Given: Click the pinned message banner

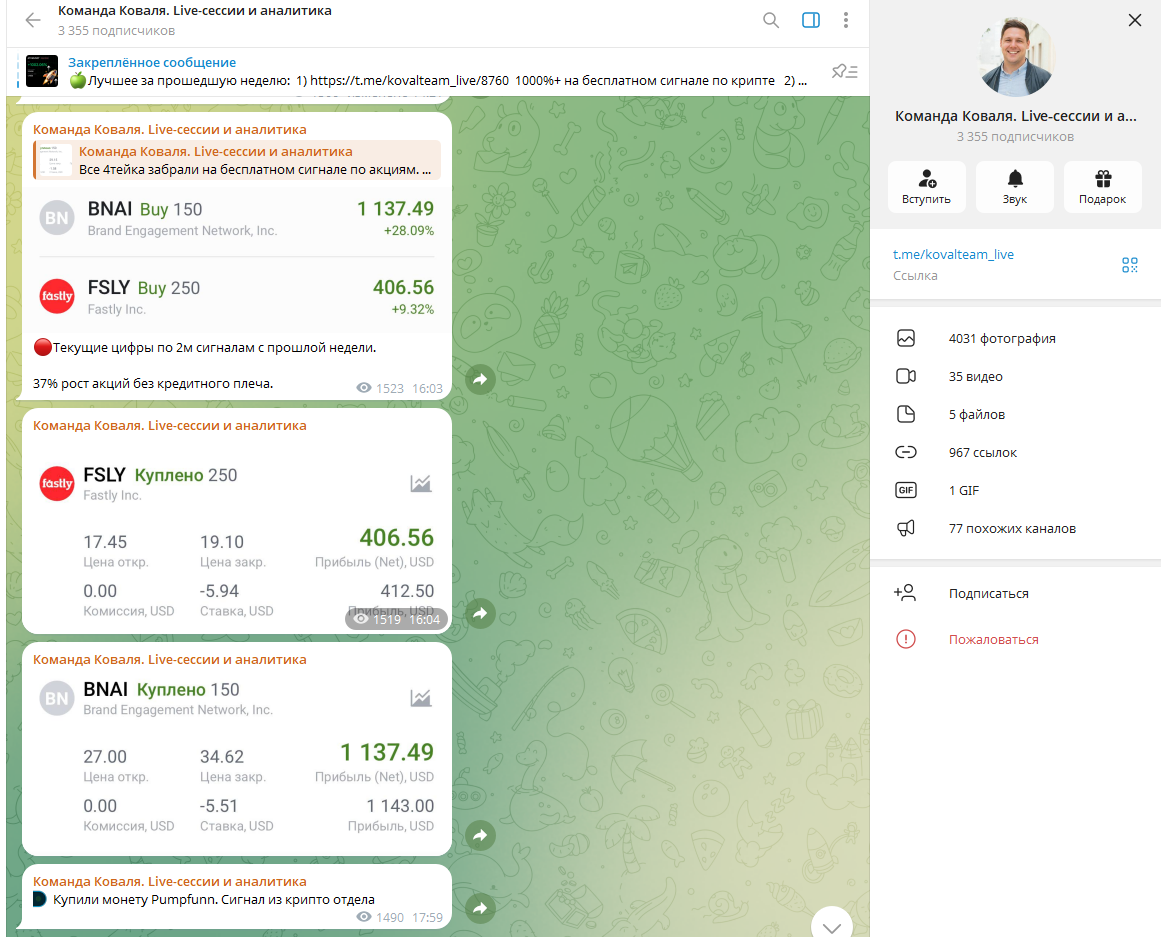Looking at the screenshot, I should tap(420, 71).
